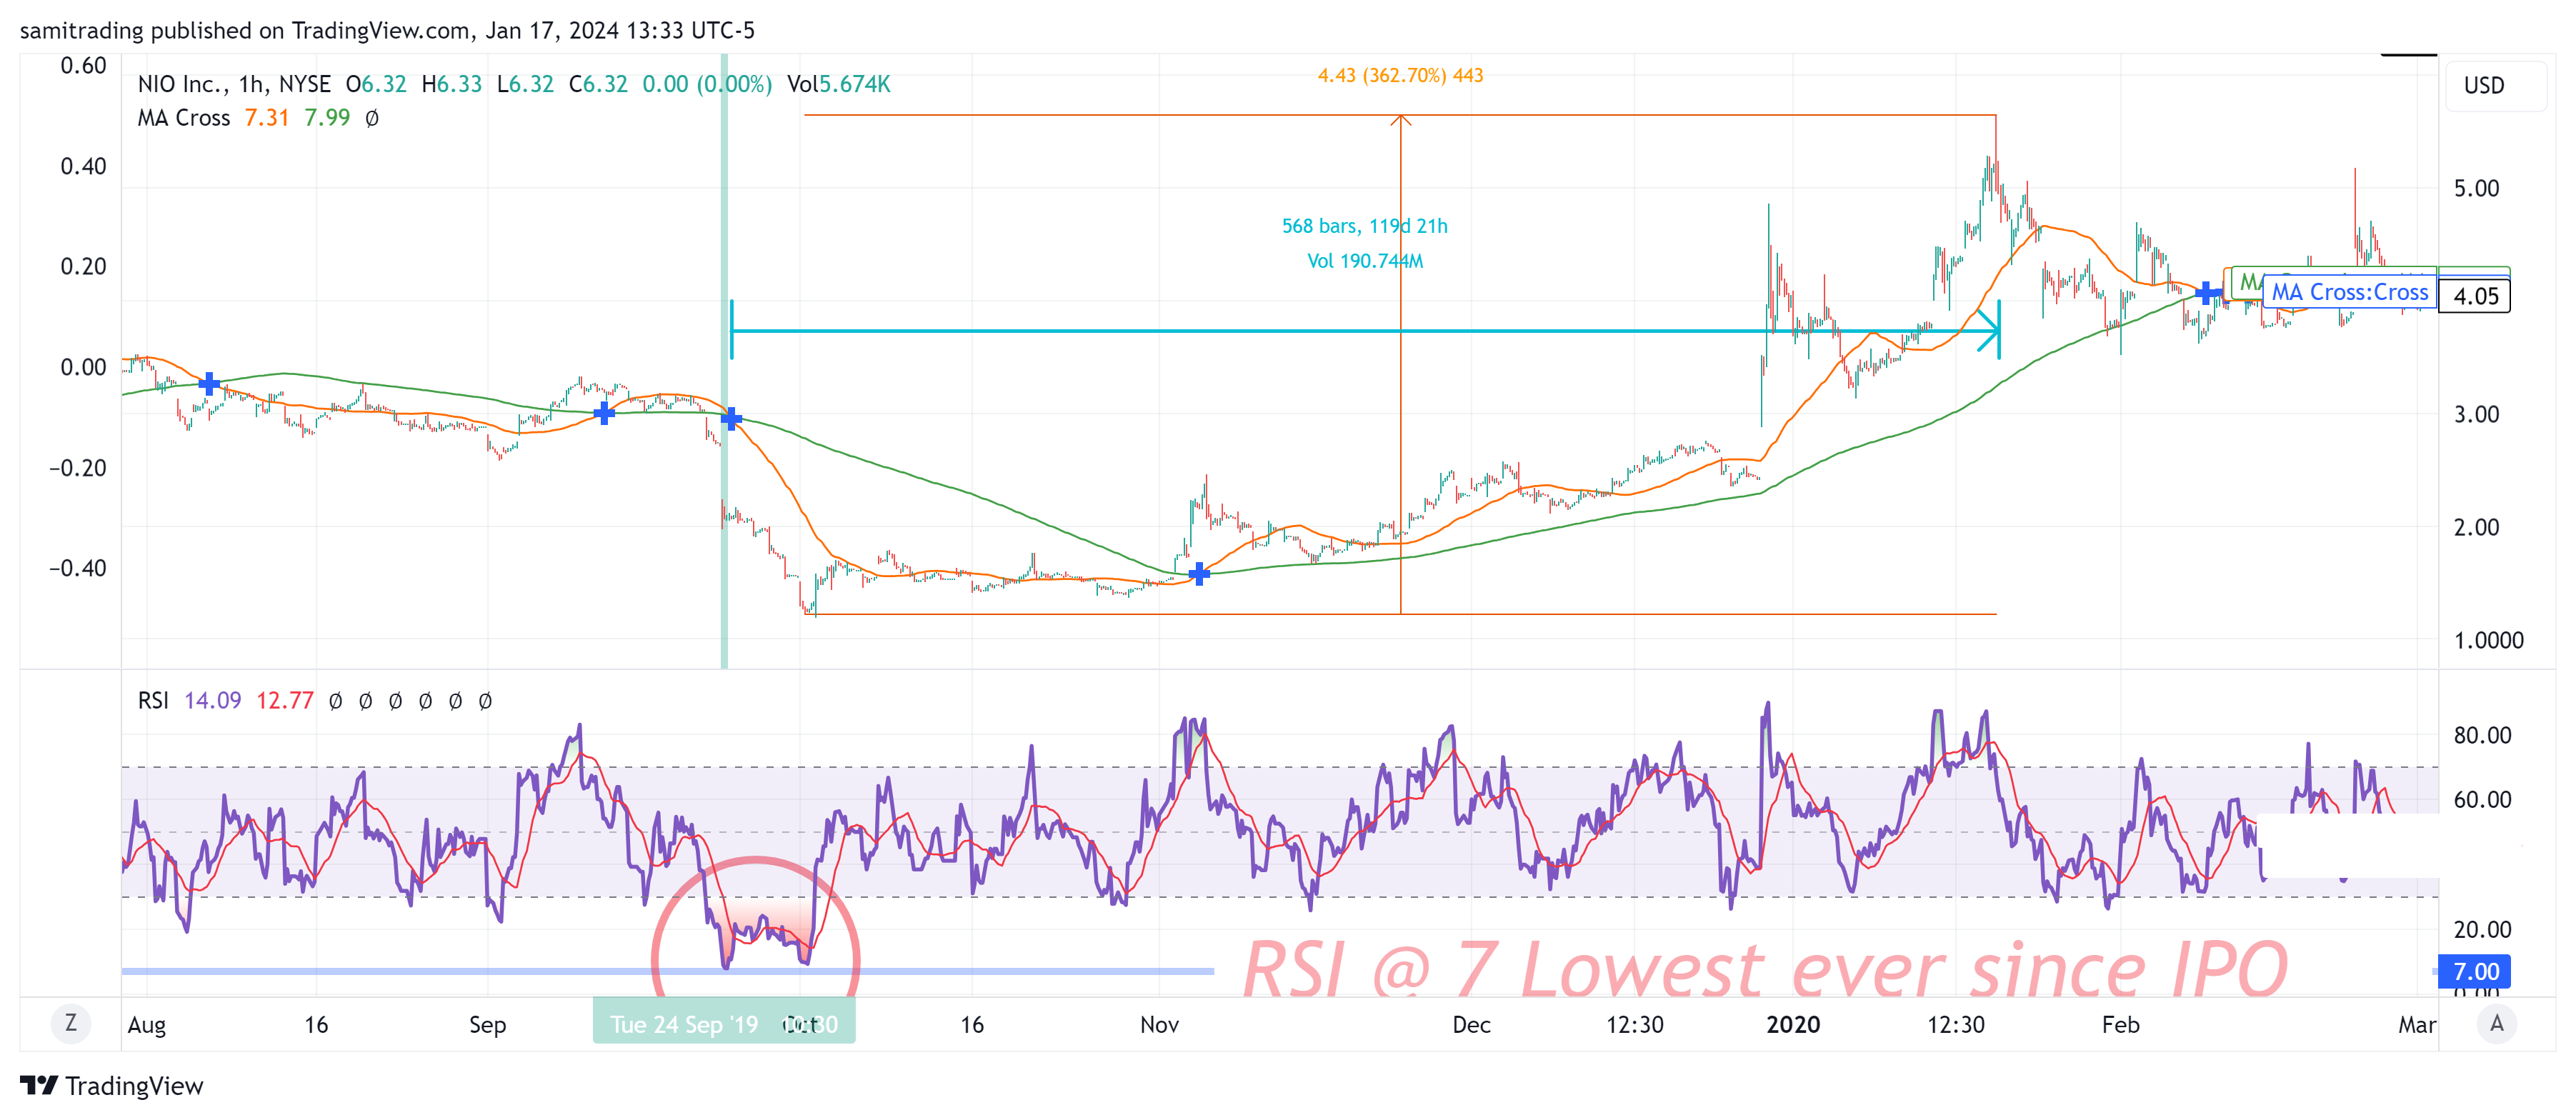Screen dimensions: 2576x1120
Task: Click the Nov label on time axis
Action: pyautogui.click(x=1159, y=1024)
